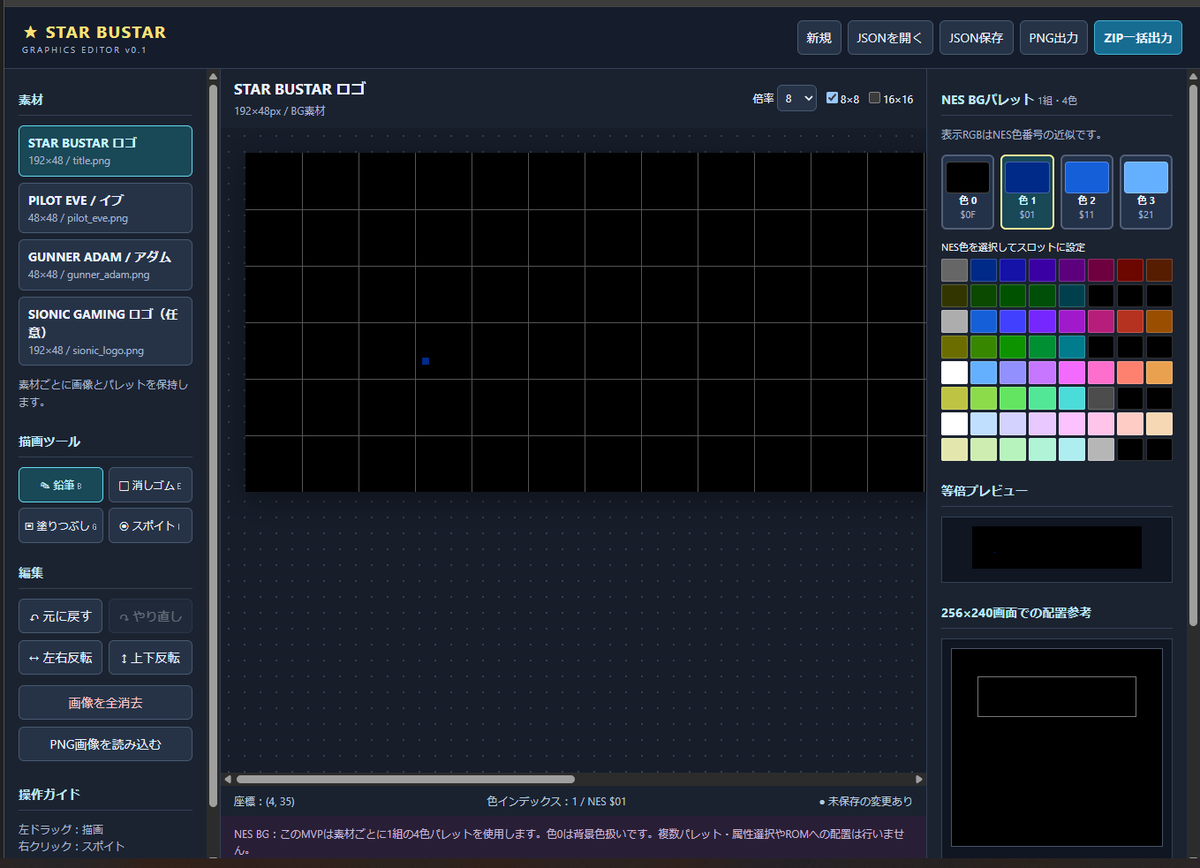Pick the bright turquoise NES color swatch
This screenshot has height=868, width=1200.
coord(1071,398)
